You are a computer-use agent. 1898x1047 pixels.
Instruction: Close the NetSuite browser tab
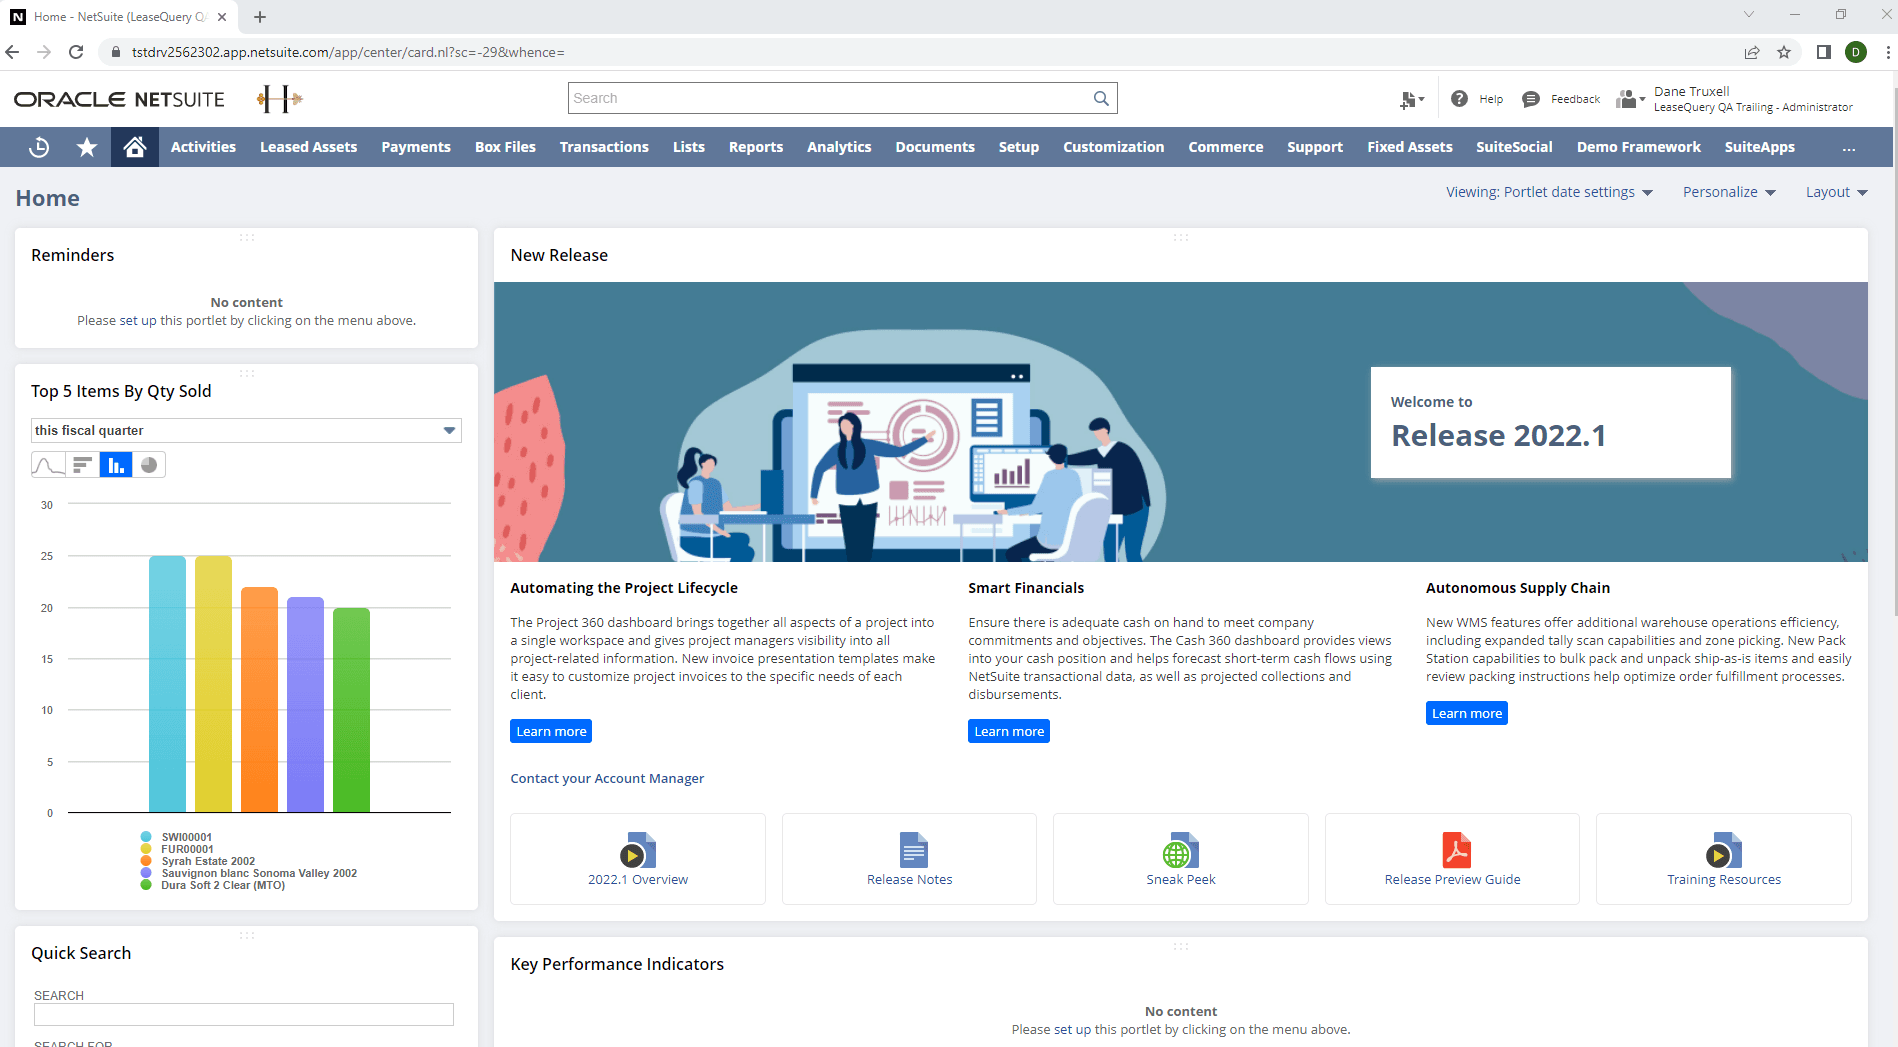coord(222,17)
